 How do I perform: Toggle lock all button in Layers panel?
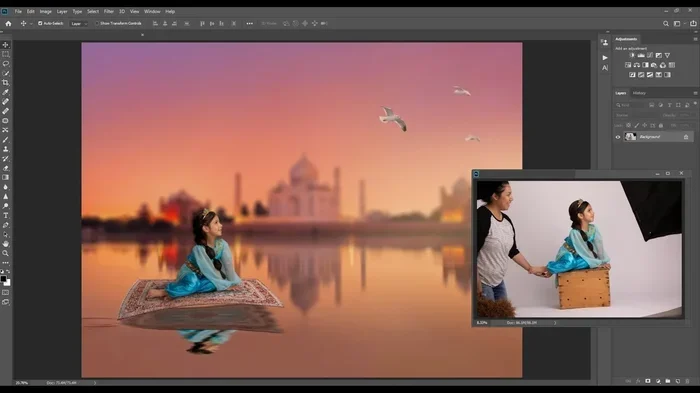(x=661, y=125)
